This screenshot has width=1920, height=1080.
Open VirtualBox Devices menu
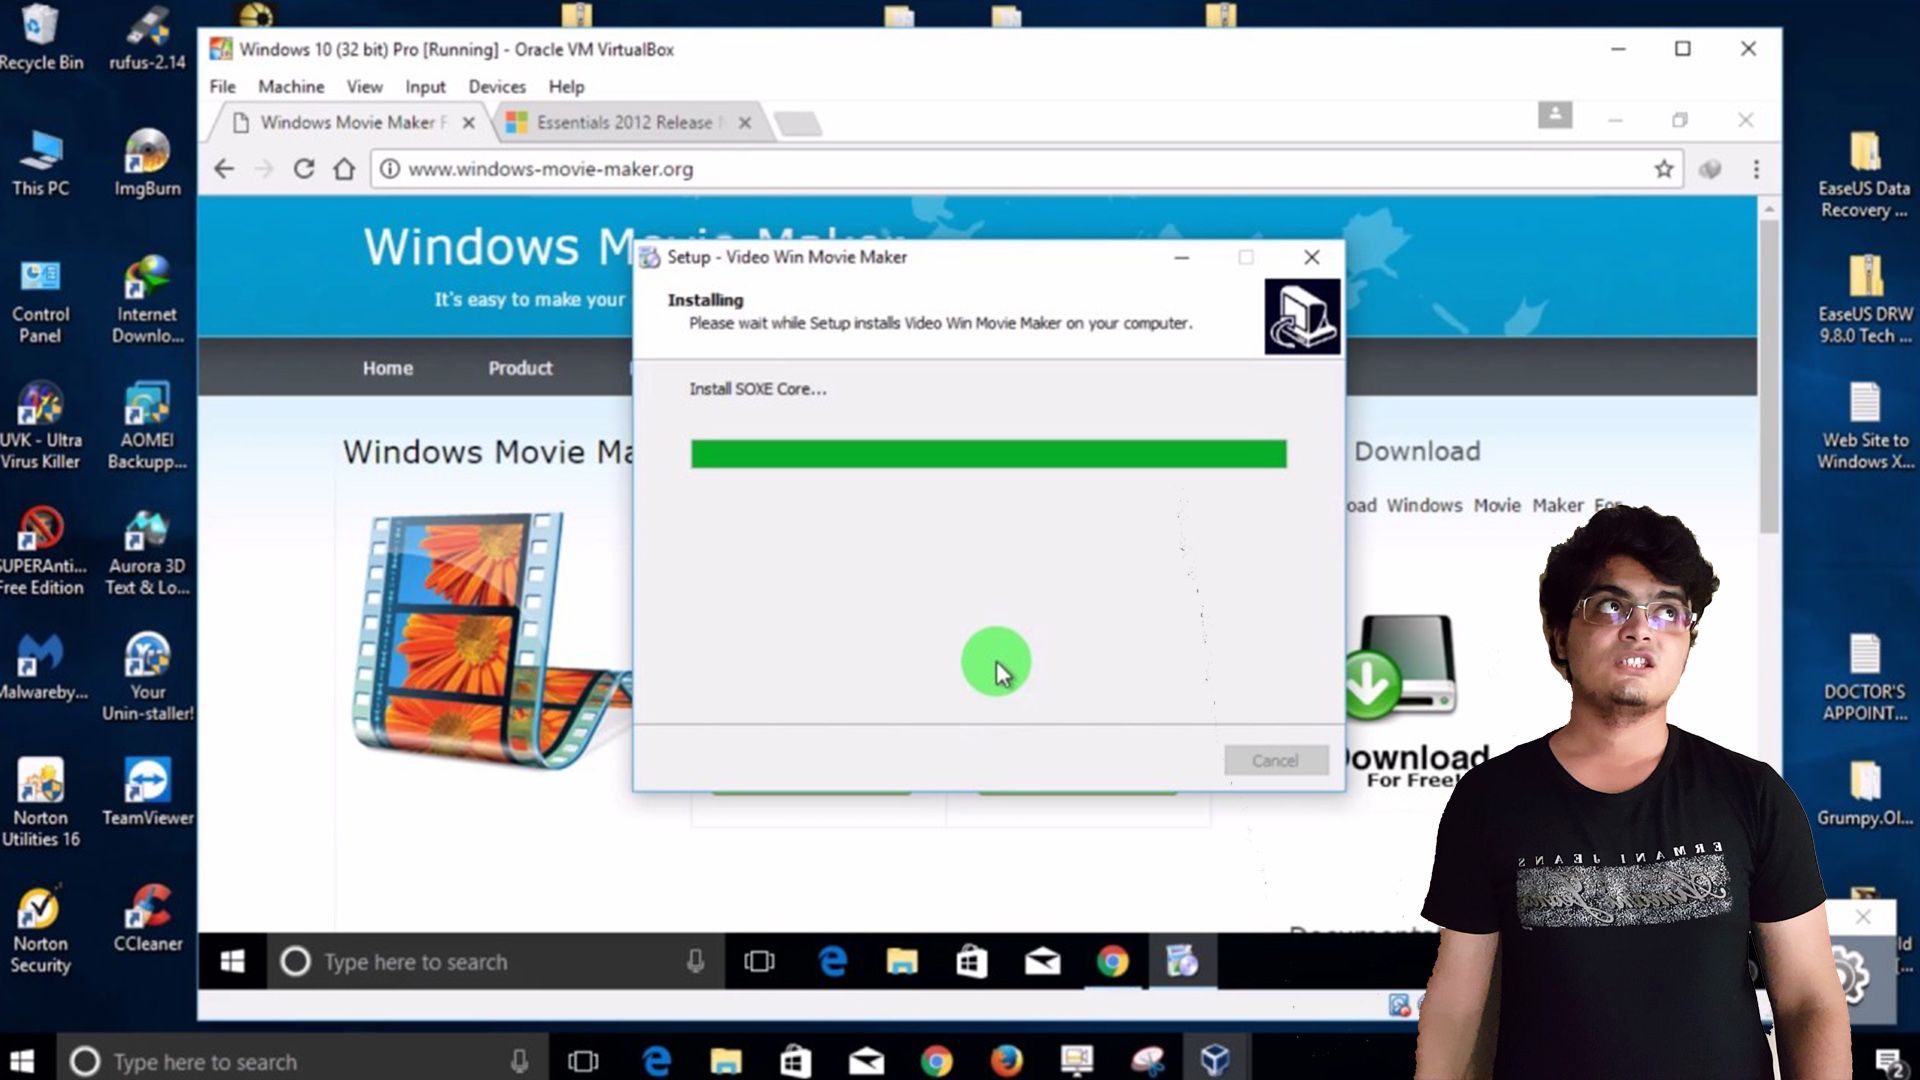pyautogui.click(x=497, y=87)
